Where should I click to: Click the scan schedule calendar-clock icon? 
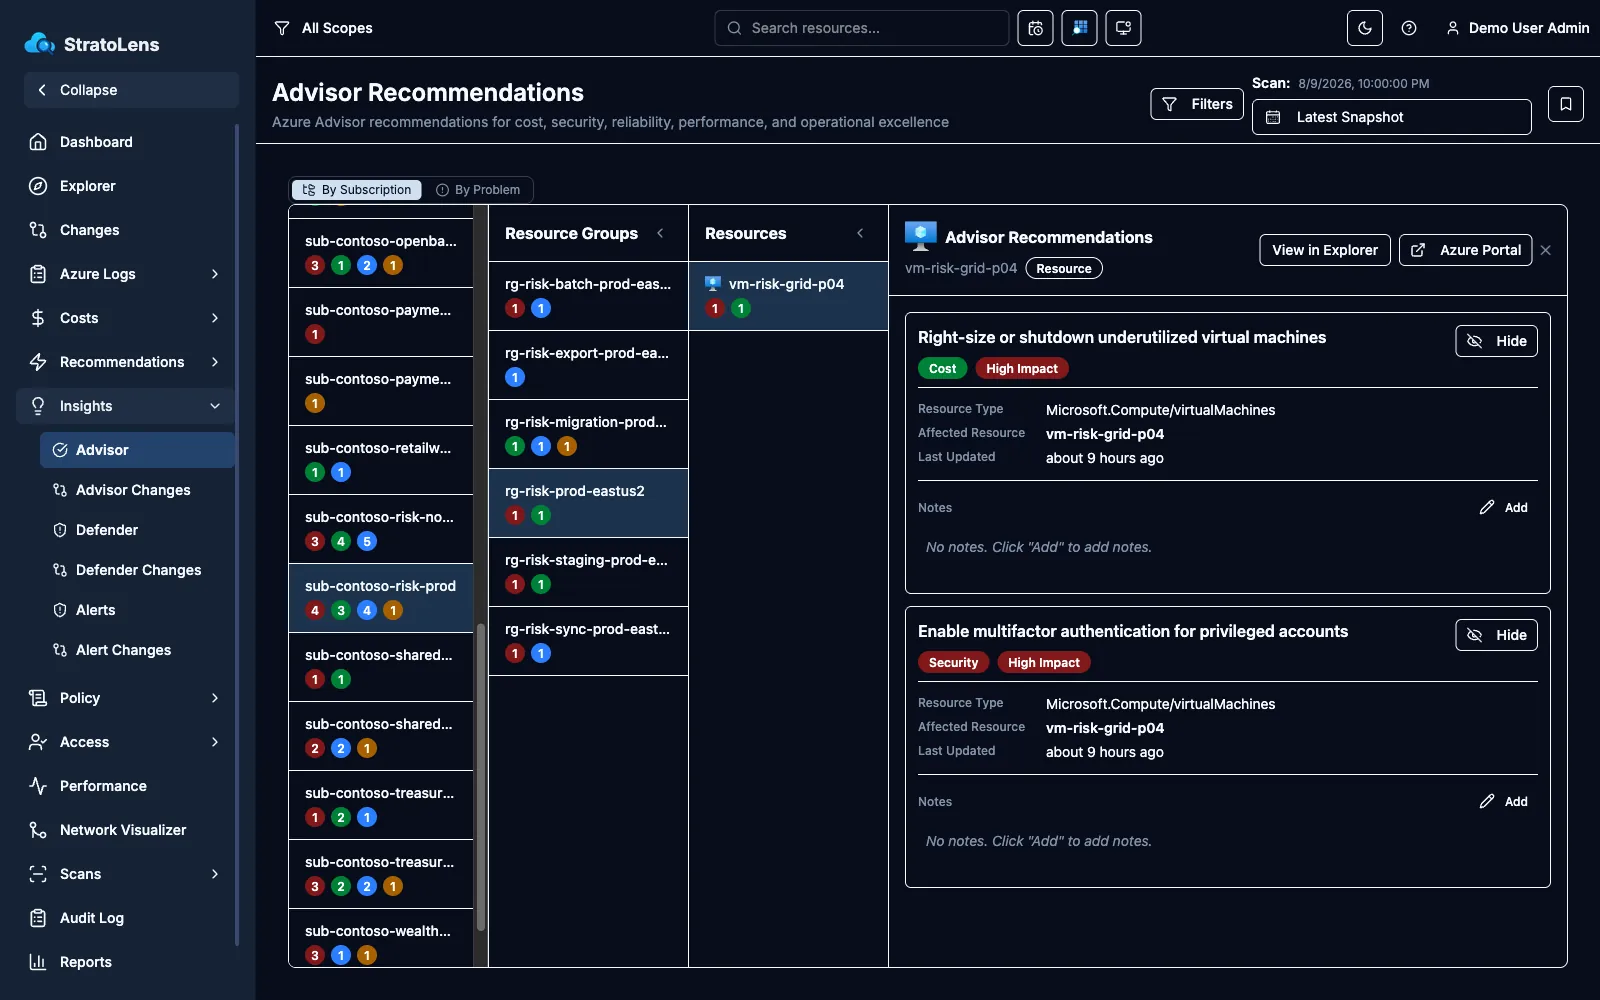point(1035,28)
